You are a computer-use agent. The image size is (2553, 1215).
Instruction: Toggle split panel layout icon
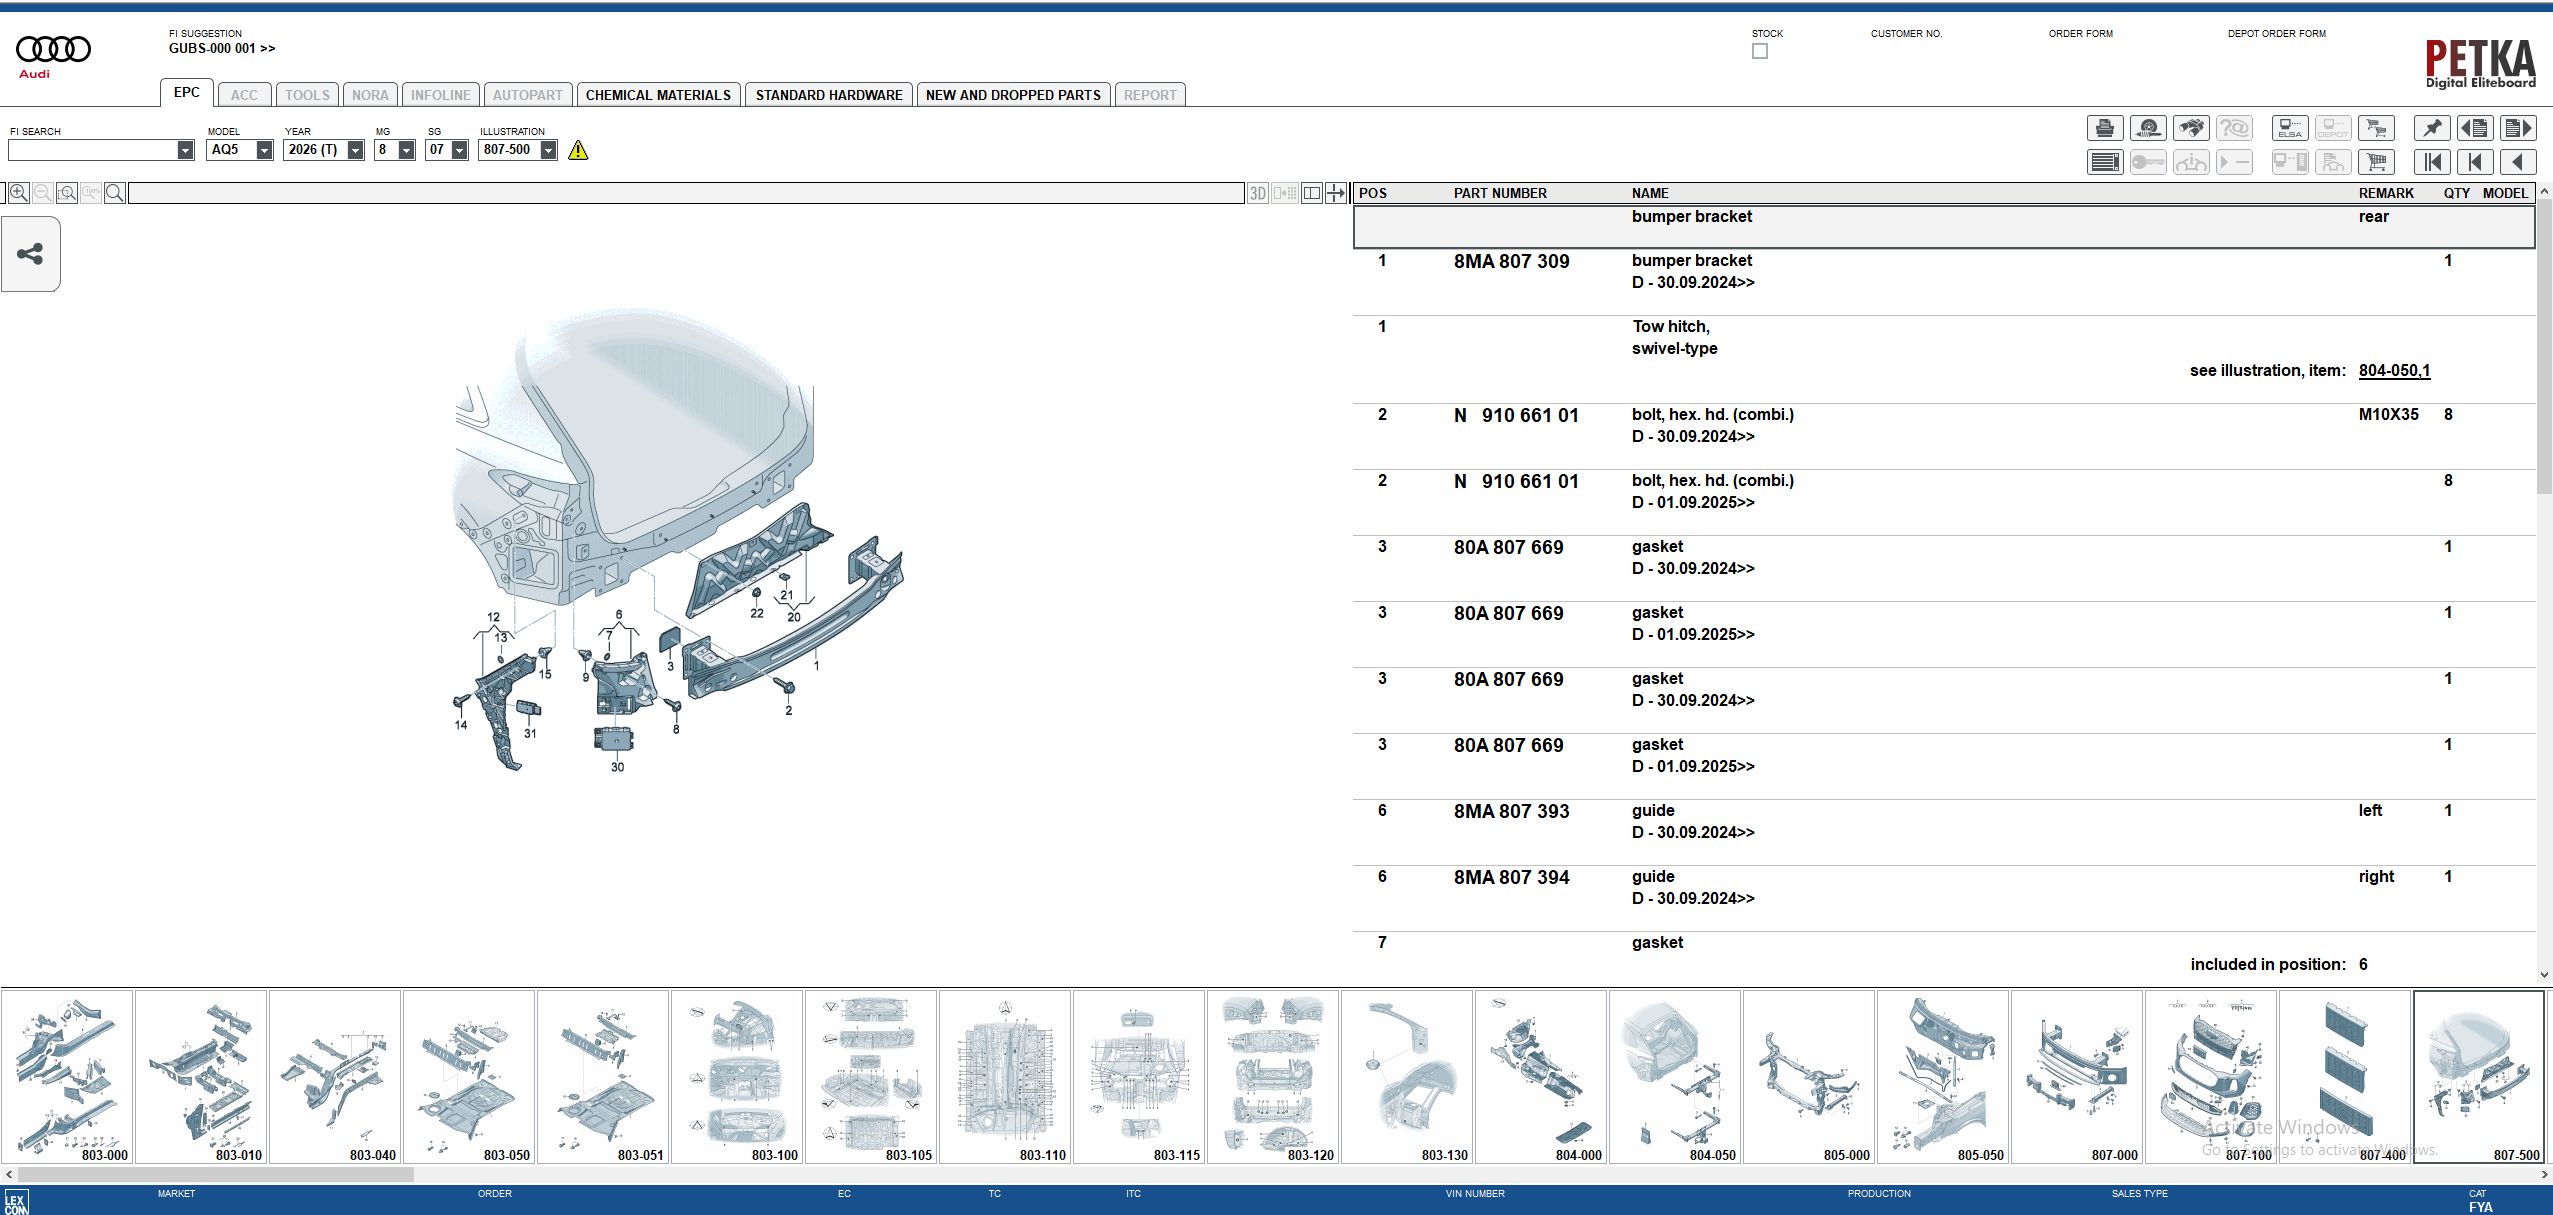pos(1311,193)
